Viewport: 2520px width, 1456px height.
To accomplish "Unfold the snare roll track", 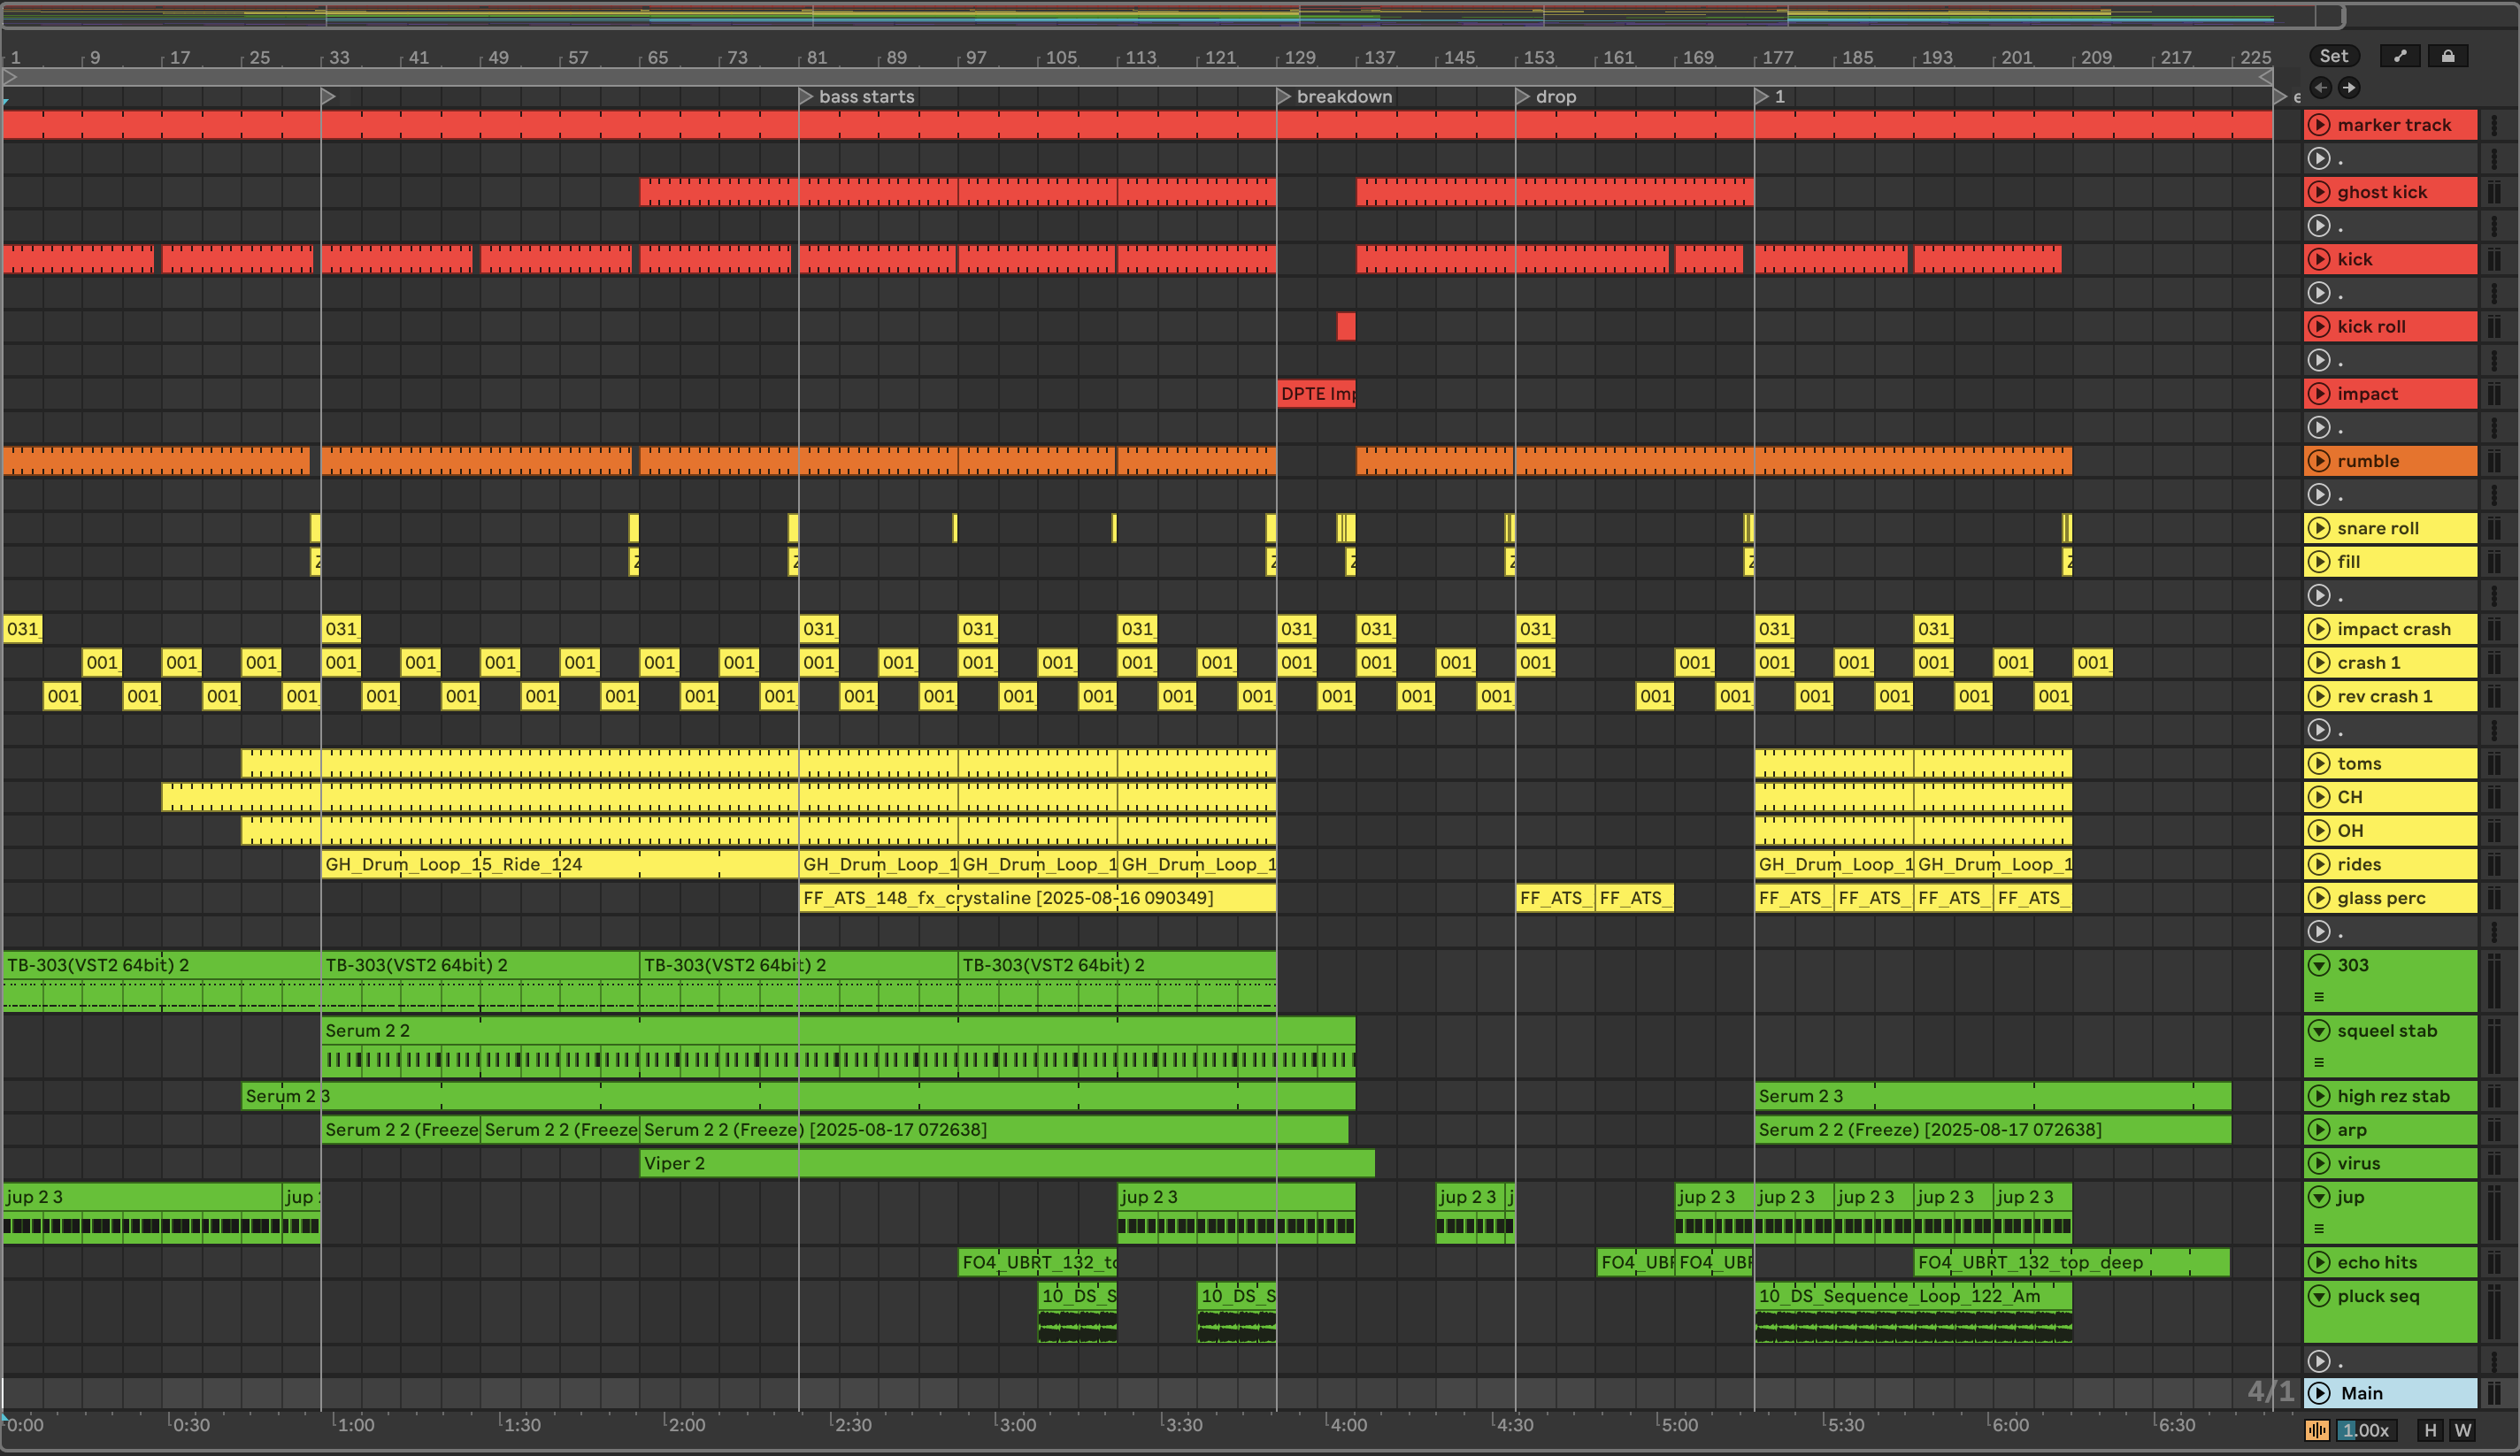I will 2319,528.
